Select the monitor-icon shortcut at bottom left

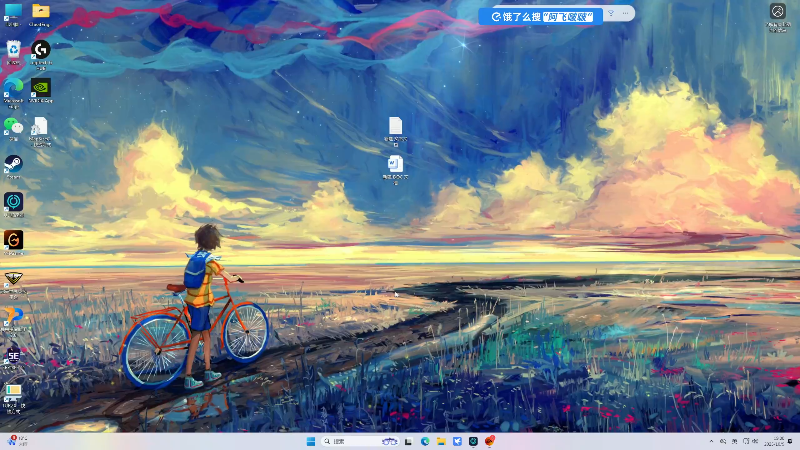[13, 398]
